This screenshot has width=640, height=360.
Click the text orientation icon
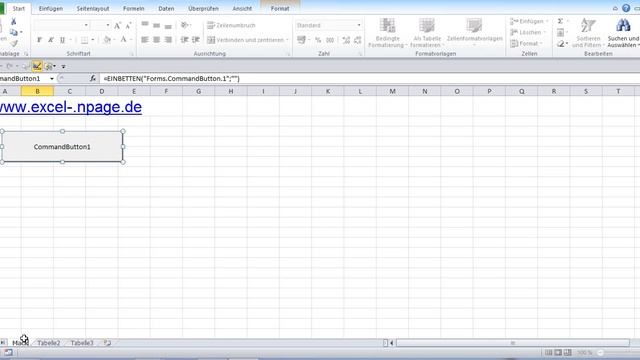[x=184, y=25]
